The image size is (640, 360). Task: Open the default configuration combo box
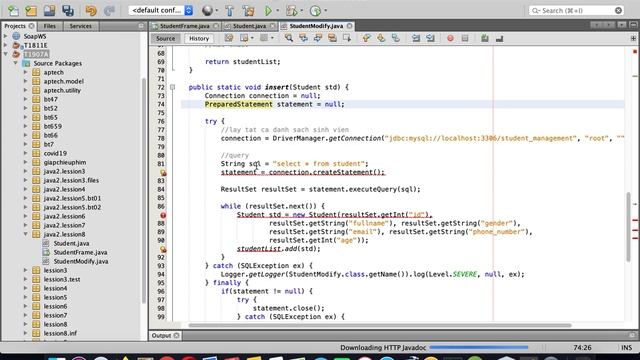161,10
